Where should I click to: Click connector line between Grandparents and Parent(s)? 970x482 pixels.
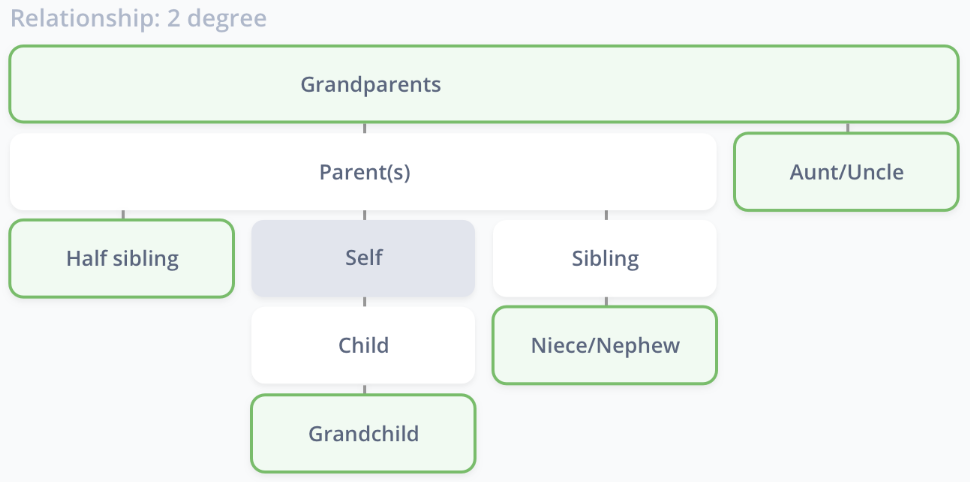[x=364, y=128]
